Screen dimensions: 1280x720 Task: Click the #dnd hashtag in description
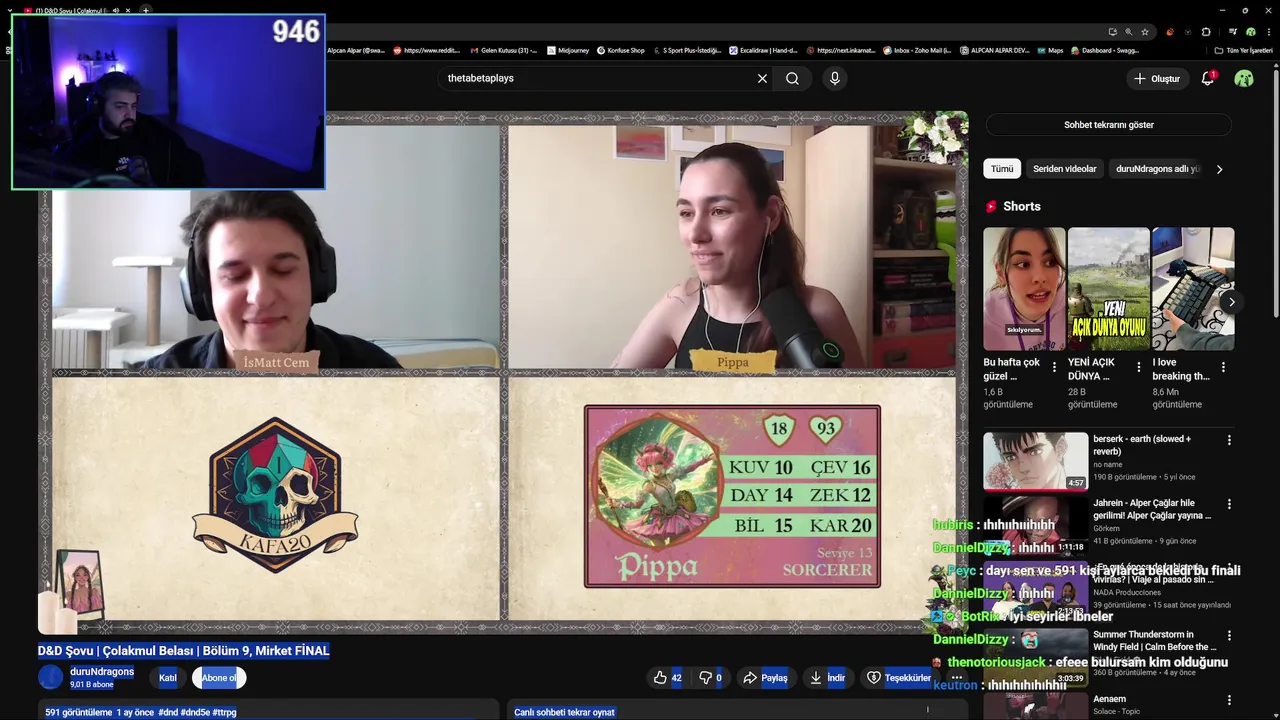167,712
